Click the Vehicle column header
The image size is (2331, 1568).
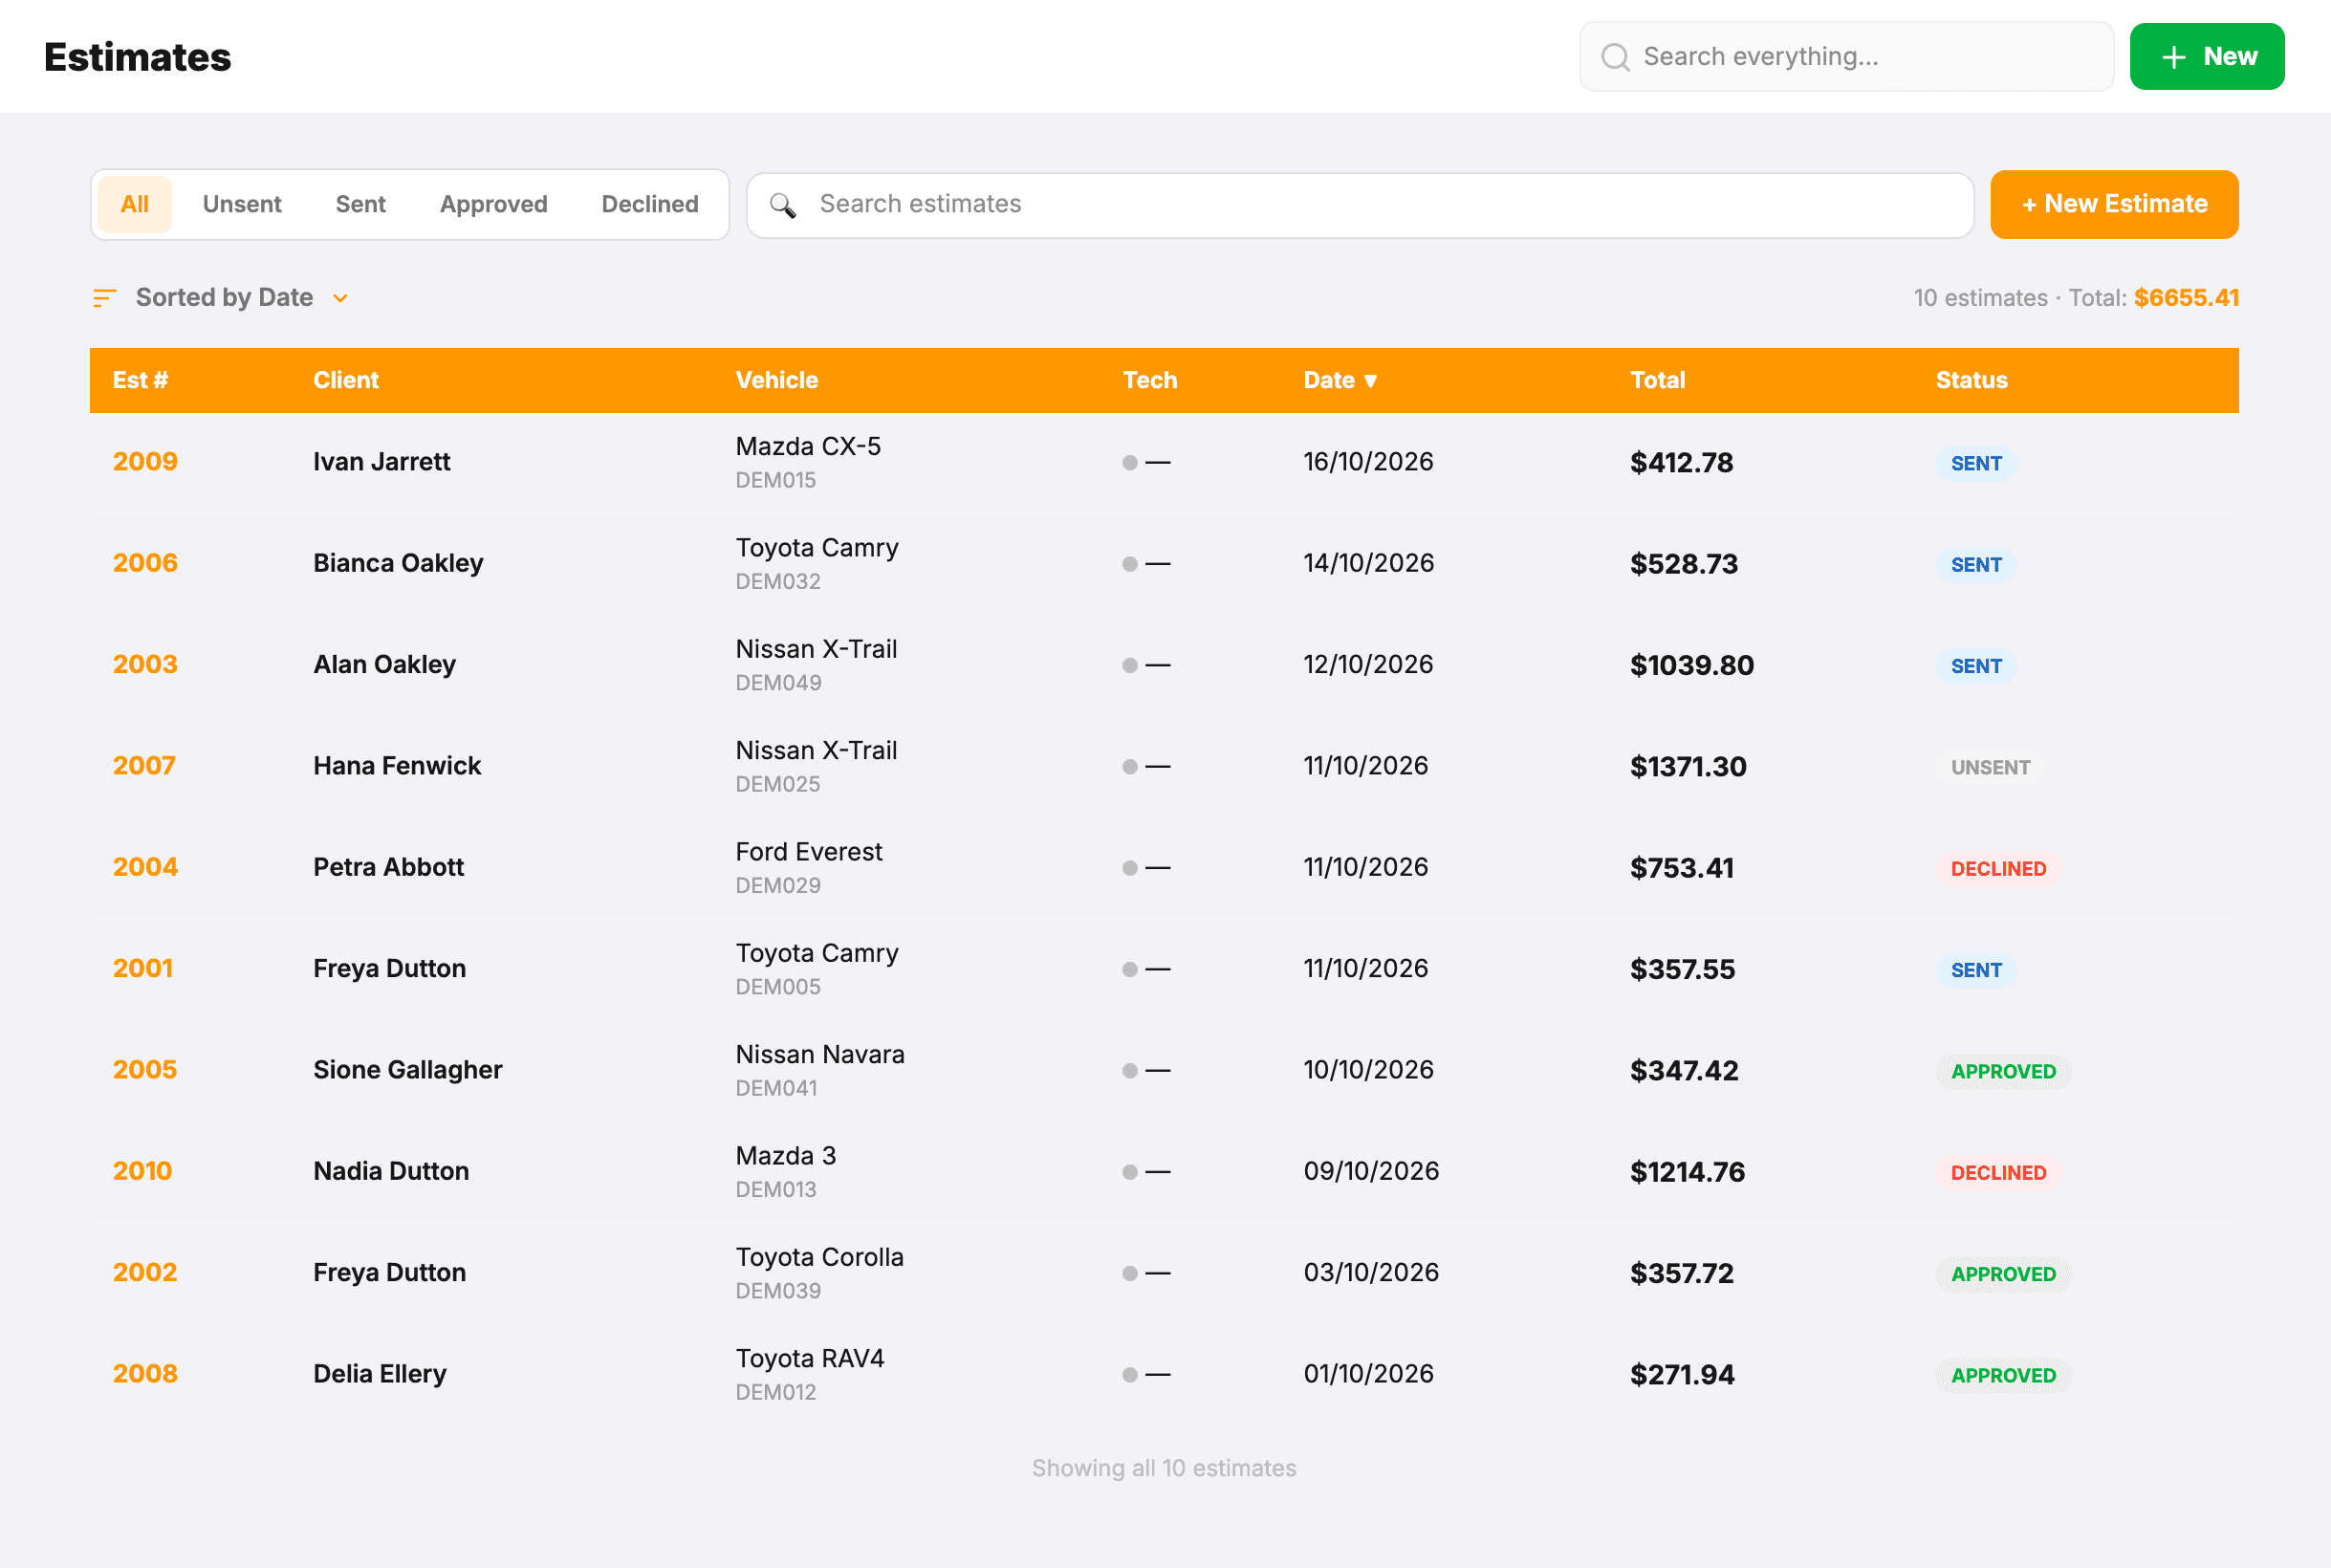click(777, 380)
